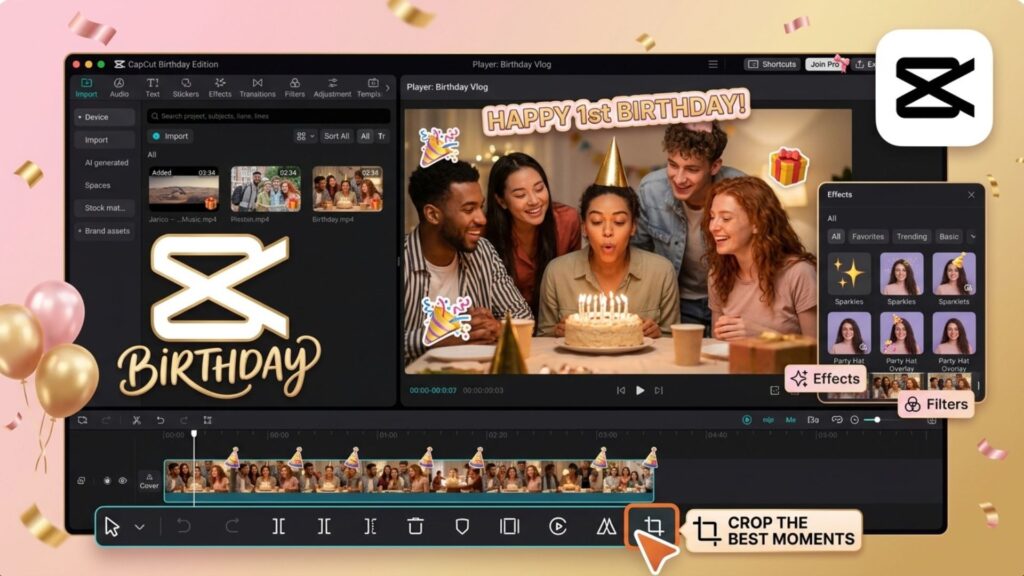This screenshot has width=1024, height=576.
Task: Open the grid view mode dropdown
Action: point(305,136)
